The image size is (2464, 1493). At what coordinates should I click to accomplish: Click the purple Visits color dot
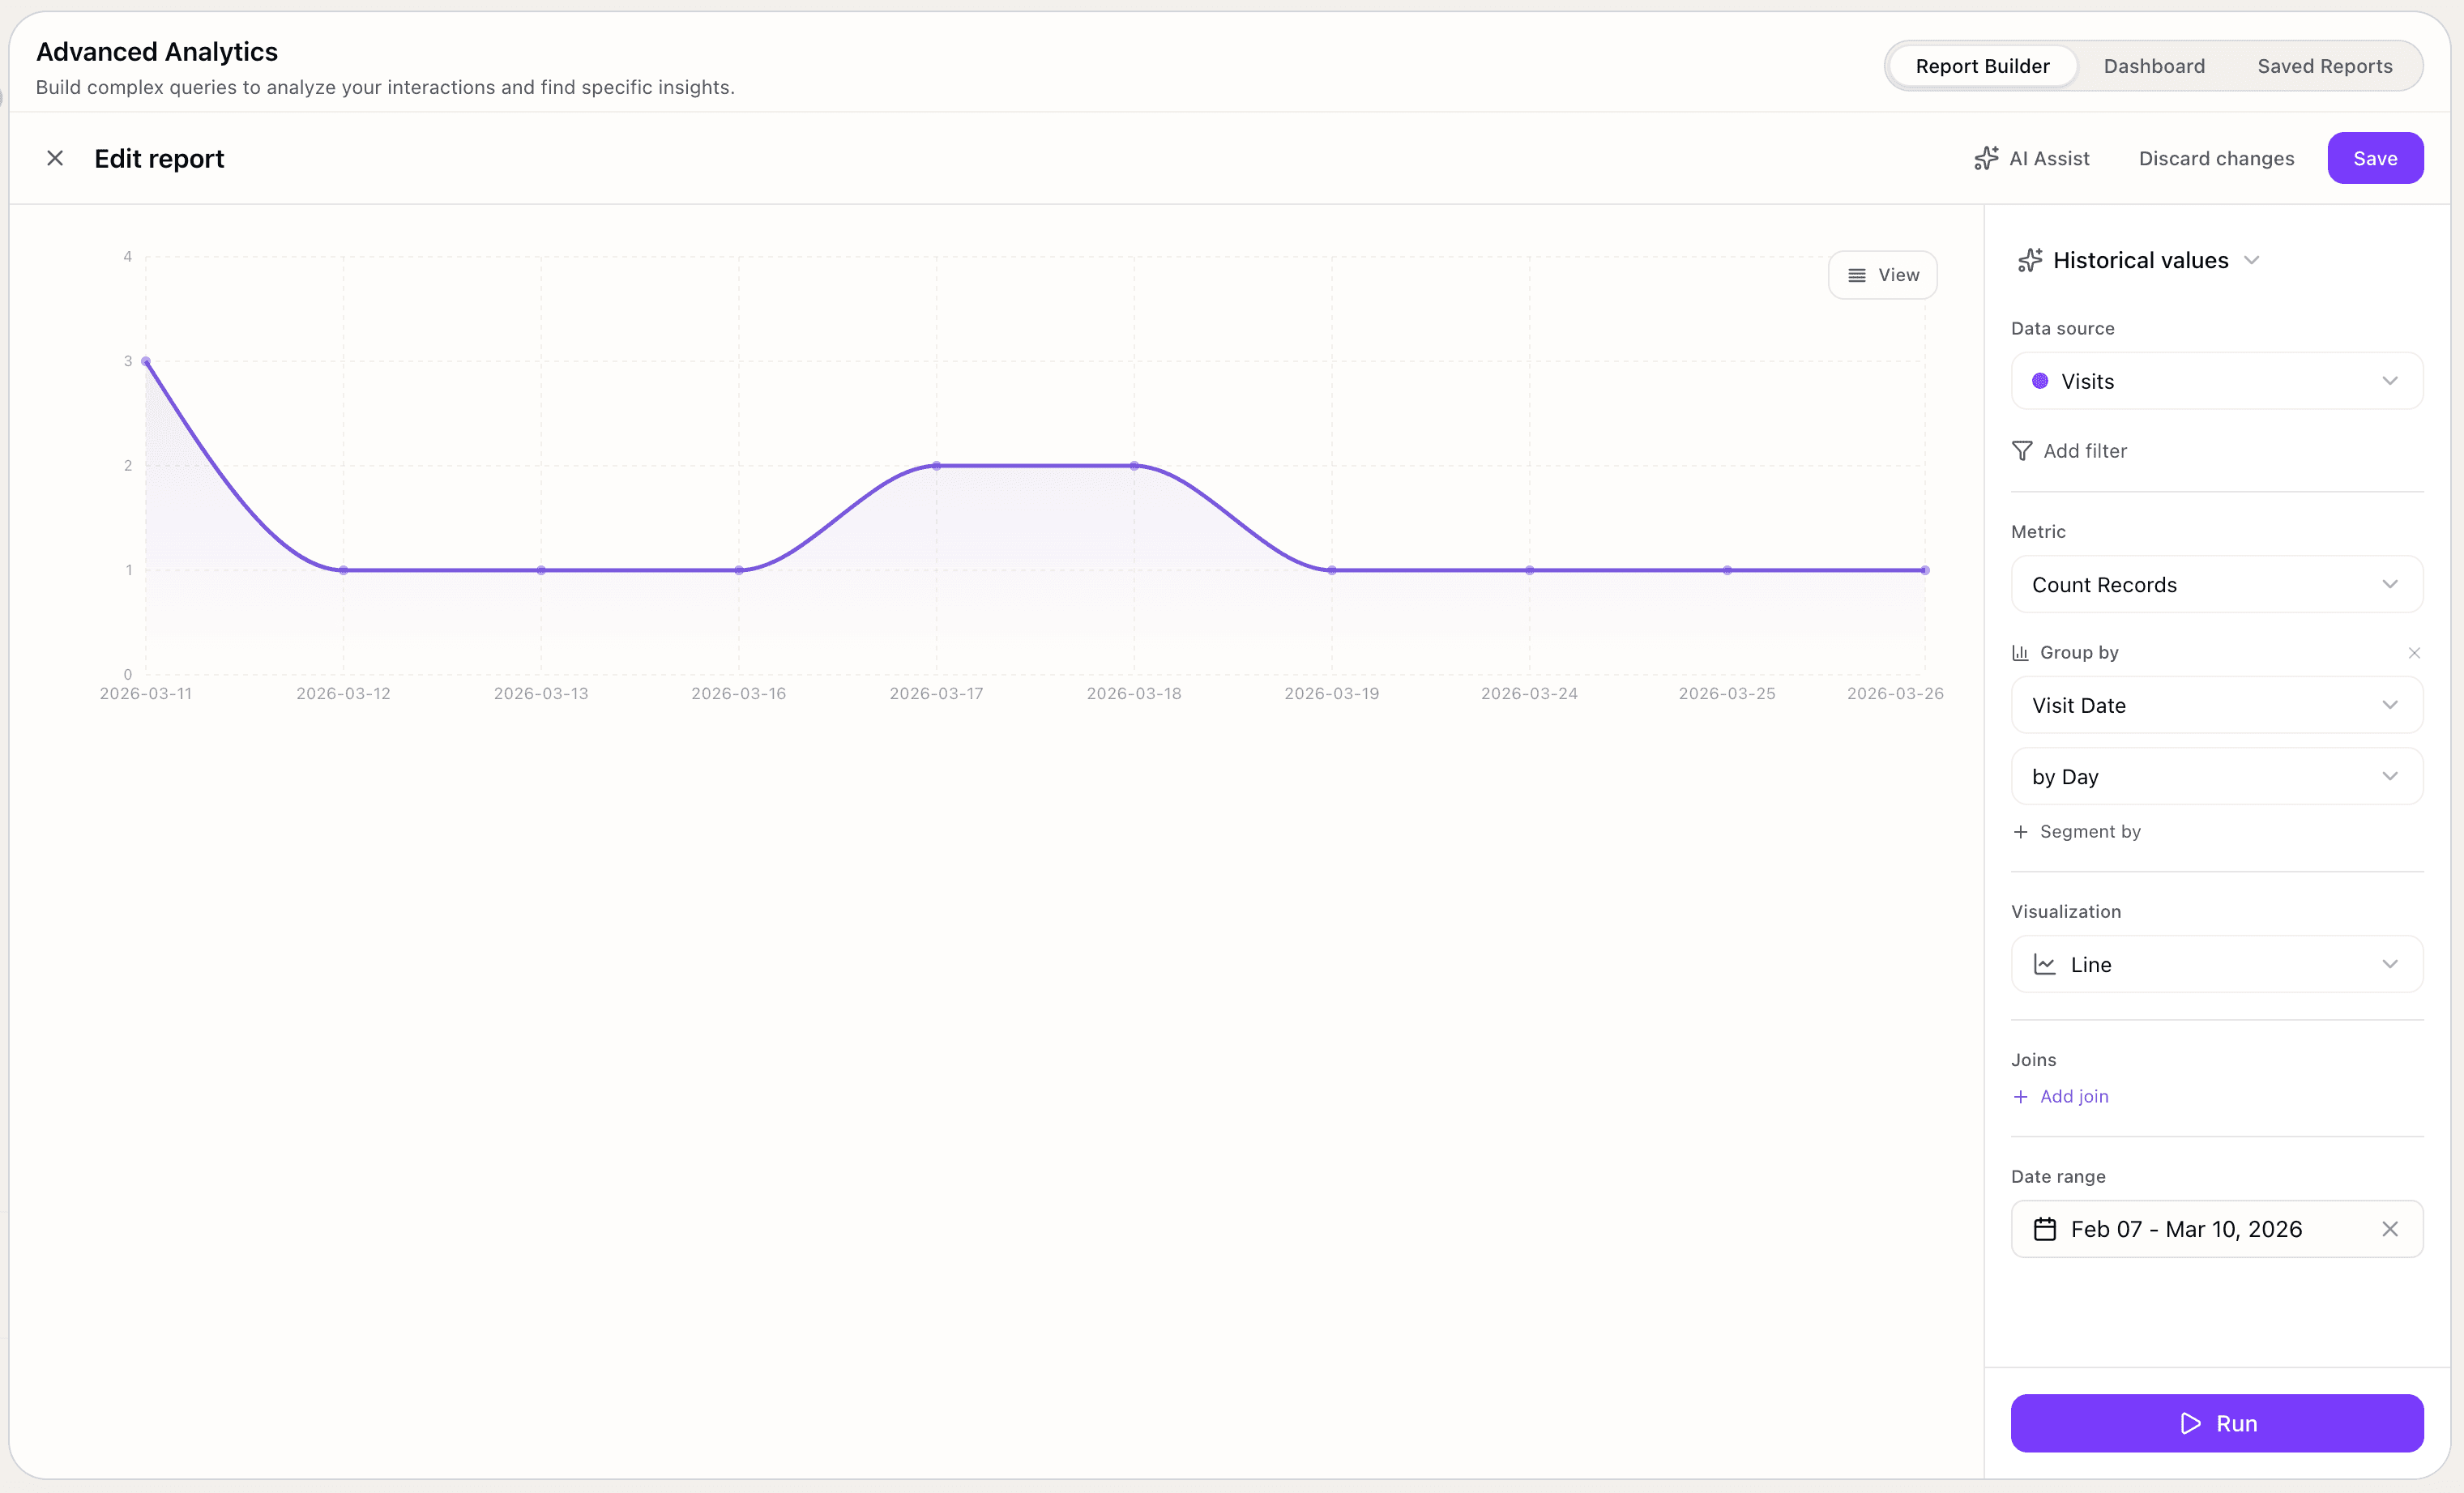[2041, 381]
